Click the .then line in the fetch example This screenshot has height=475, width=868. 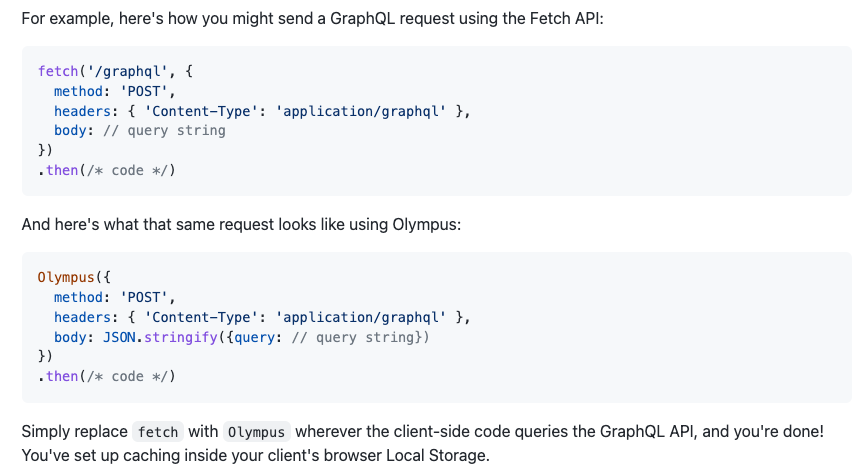click(107, 171)
